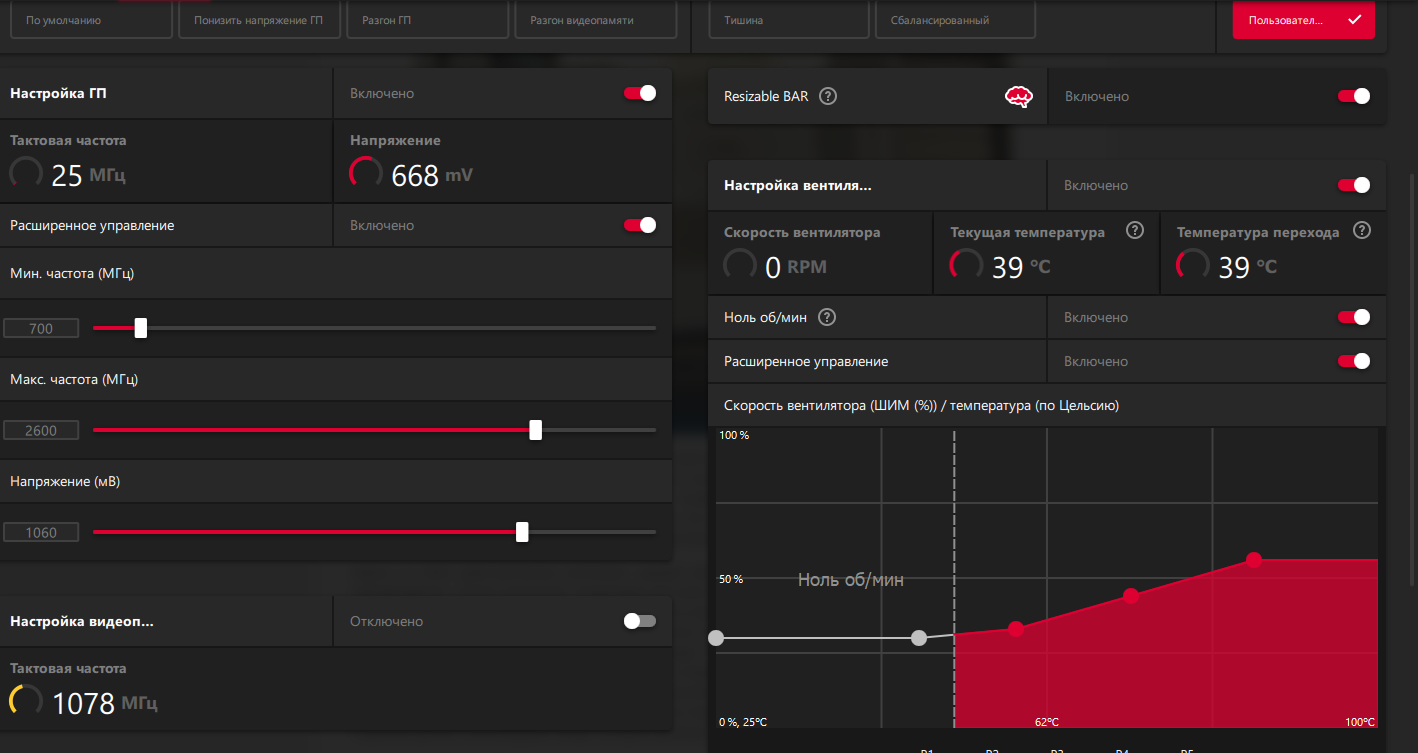Select the Сбалансированный fan preset
The height and width of the screenshot is (753, 1418).
[x=957, y=19]
